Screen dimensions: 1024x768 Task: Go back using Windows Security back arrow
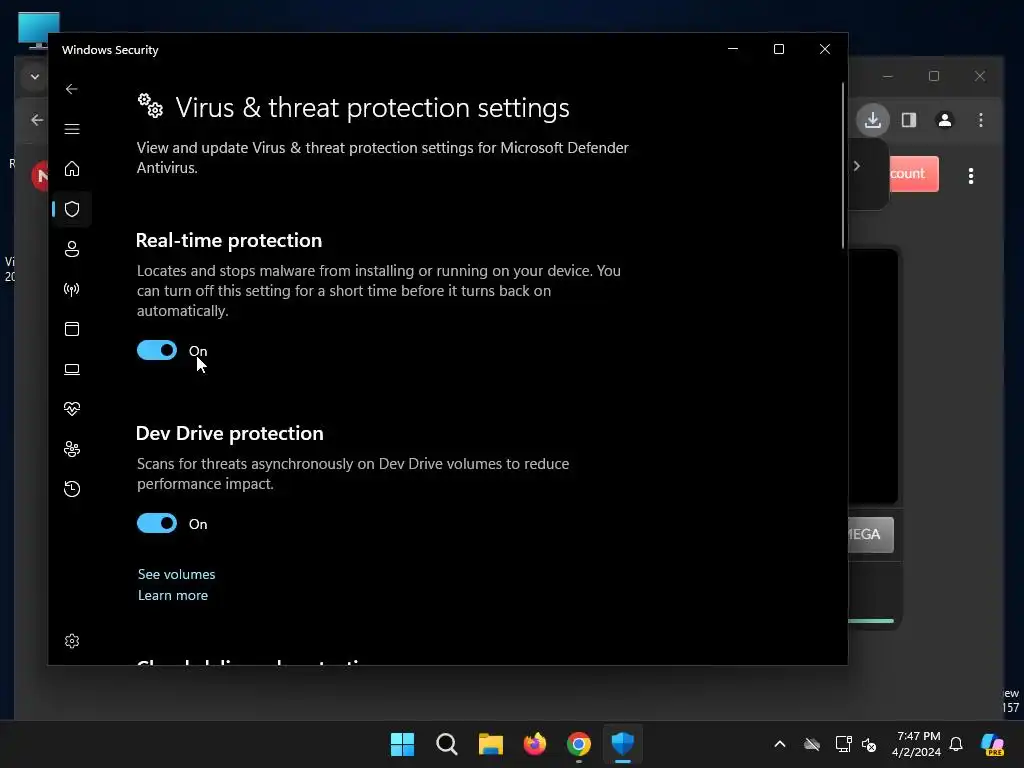(72, 89)
